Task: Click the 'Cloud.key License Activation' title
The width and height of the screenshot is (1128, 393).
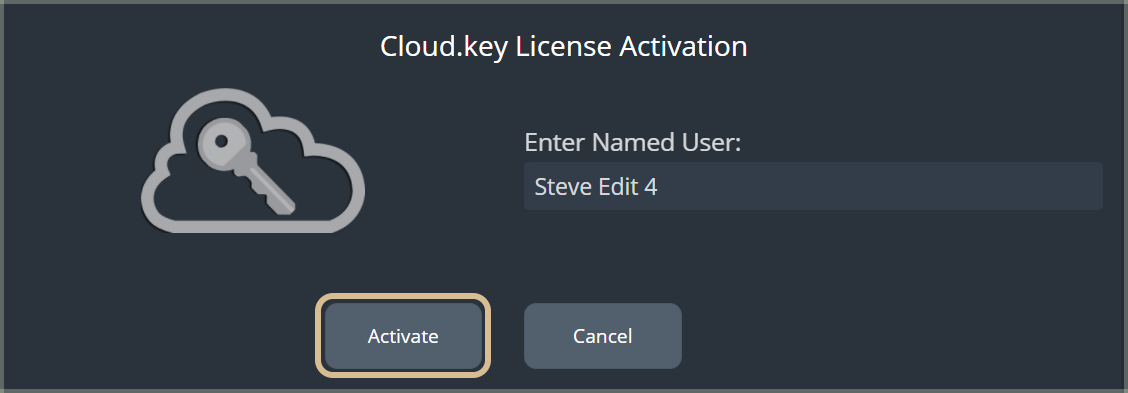Action: 563,46
